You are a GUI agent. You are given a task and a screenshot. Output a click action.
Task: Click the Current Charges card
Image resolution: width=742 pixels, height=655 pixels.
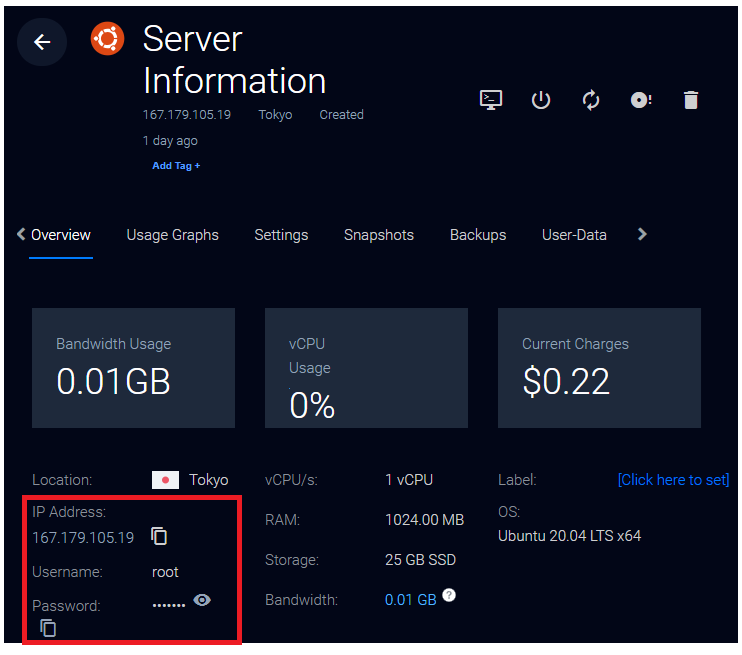599,368
